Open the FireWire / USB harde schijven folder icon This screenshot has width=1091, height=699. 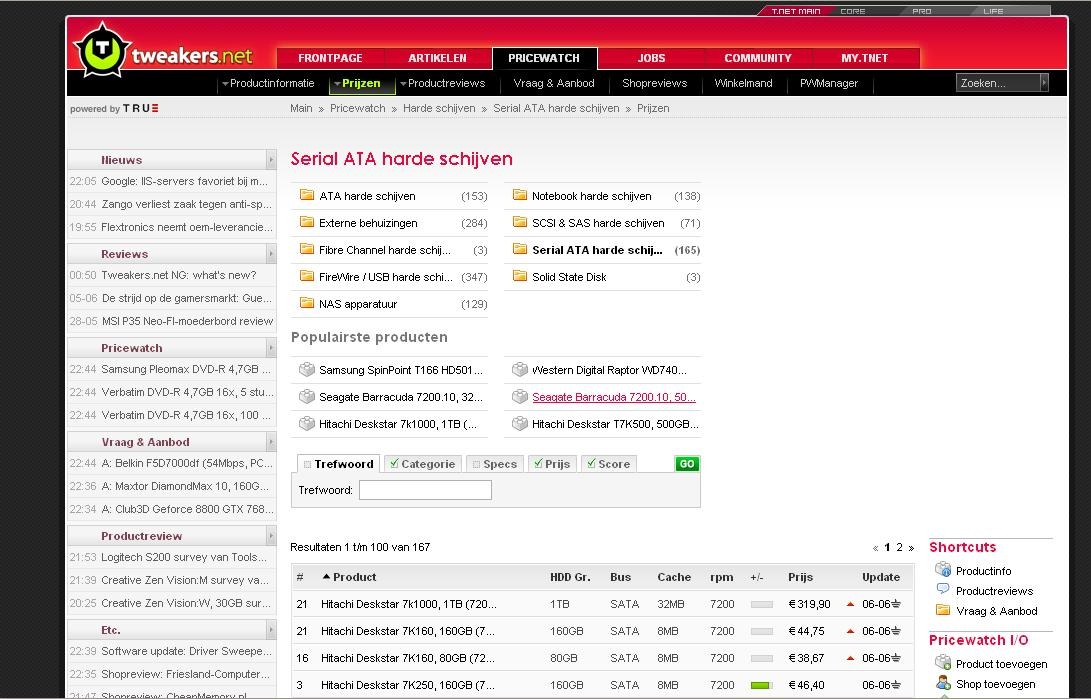(307, 276)
